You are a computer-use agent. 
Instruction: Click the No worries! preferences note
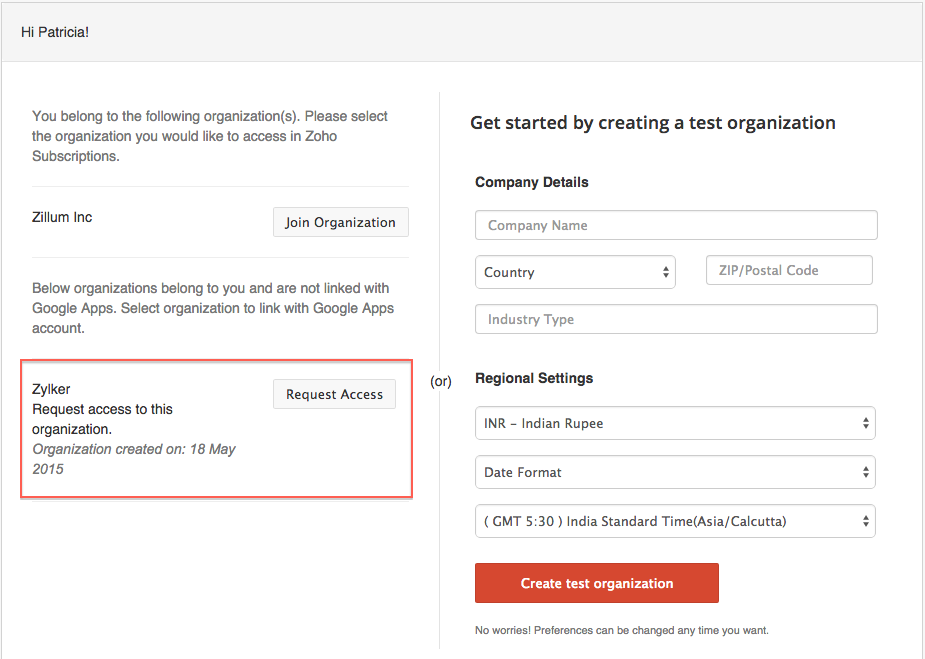pos(621,630)
